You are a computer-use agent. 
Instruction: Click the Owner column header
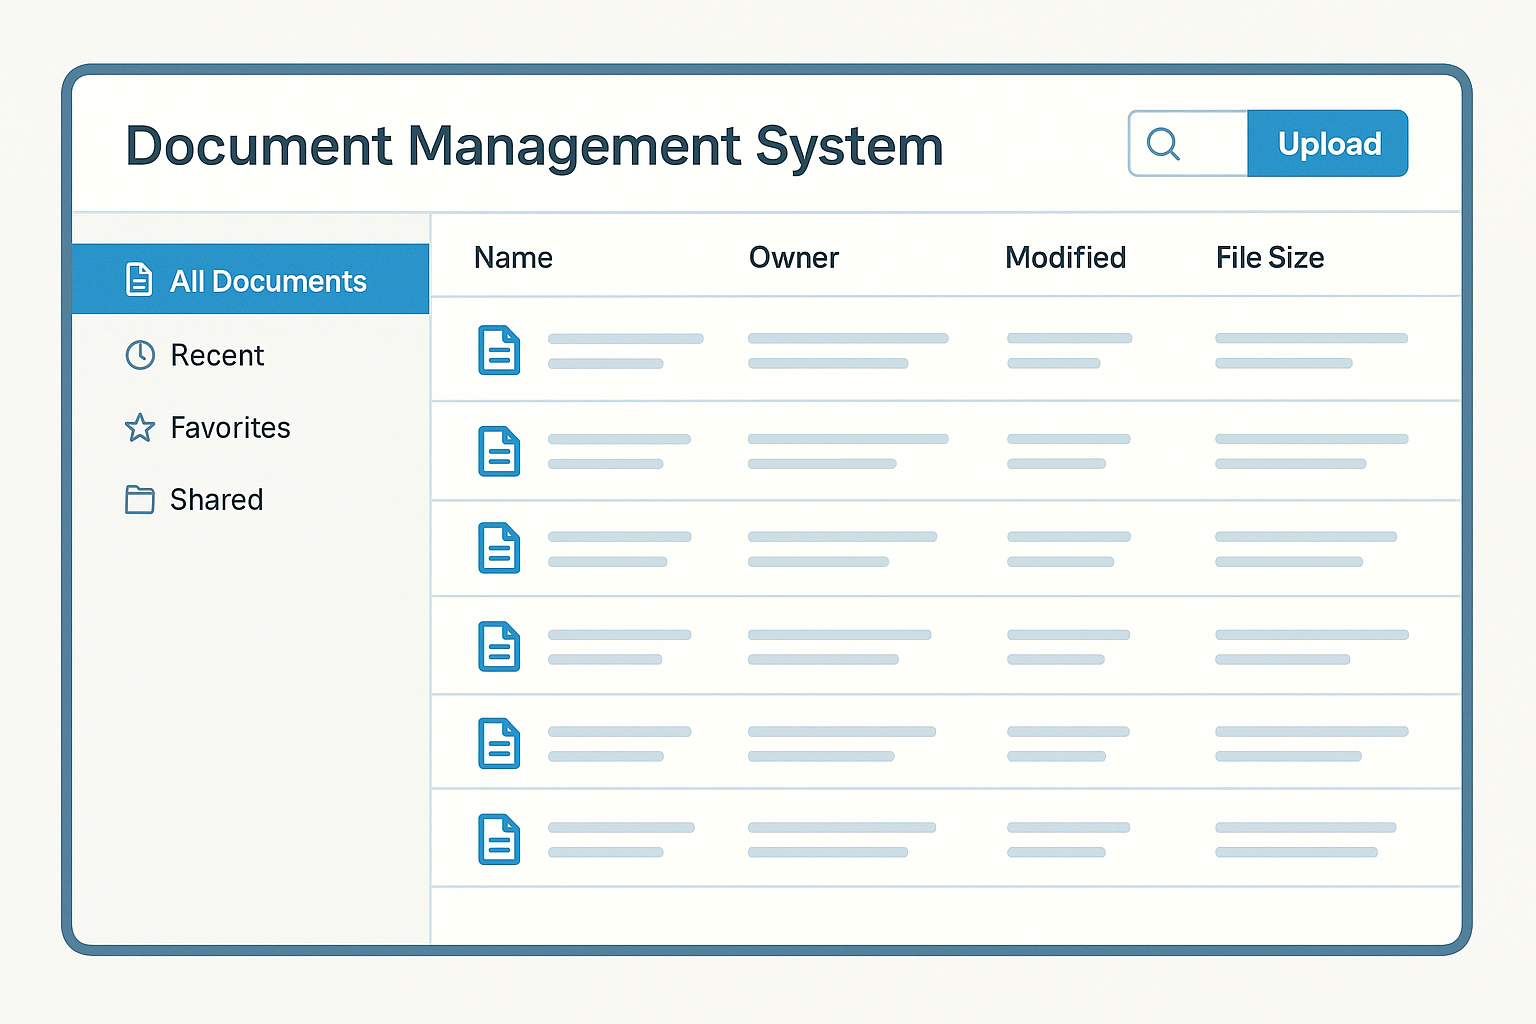click(x=793, y=257)
